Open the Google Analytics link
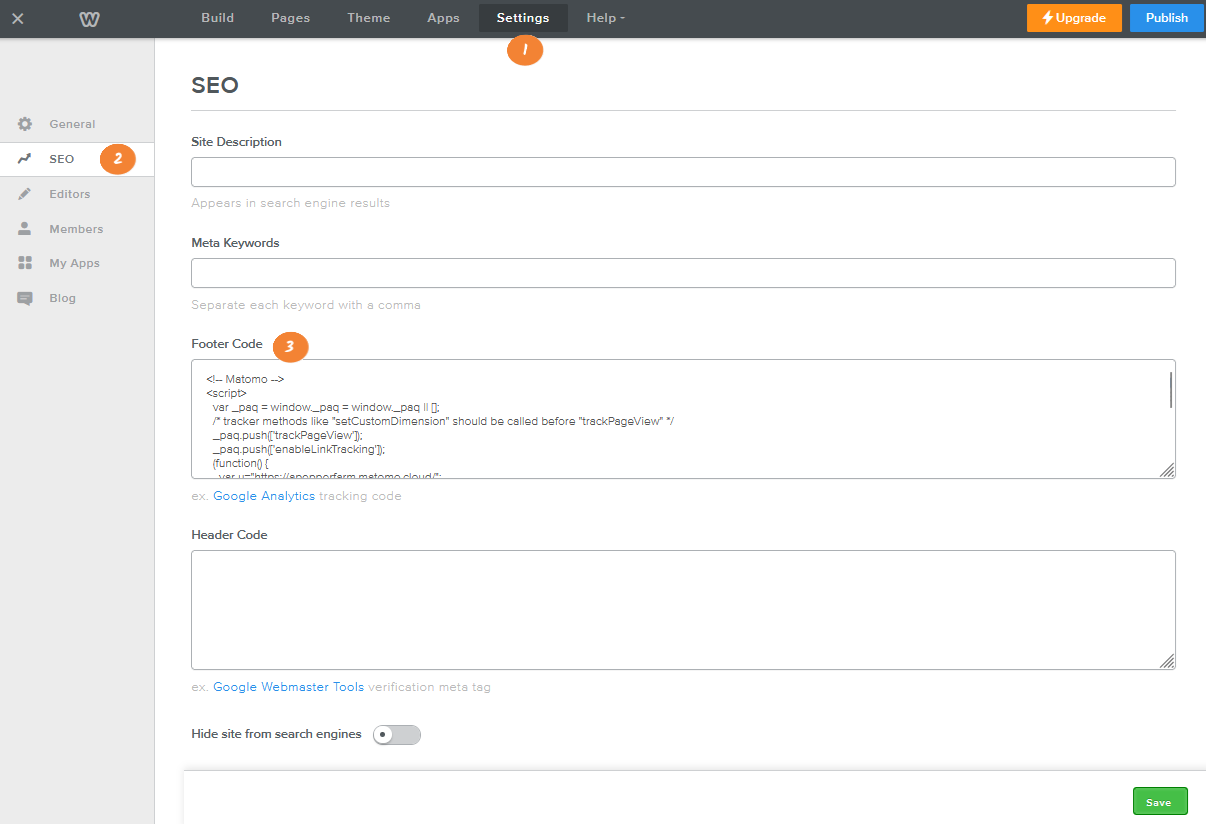Viewport: 1206px width, 824px height. 264,495
